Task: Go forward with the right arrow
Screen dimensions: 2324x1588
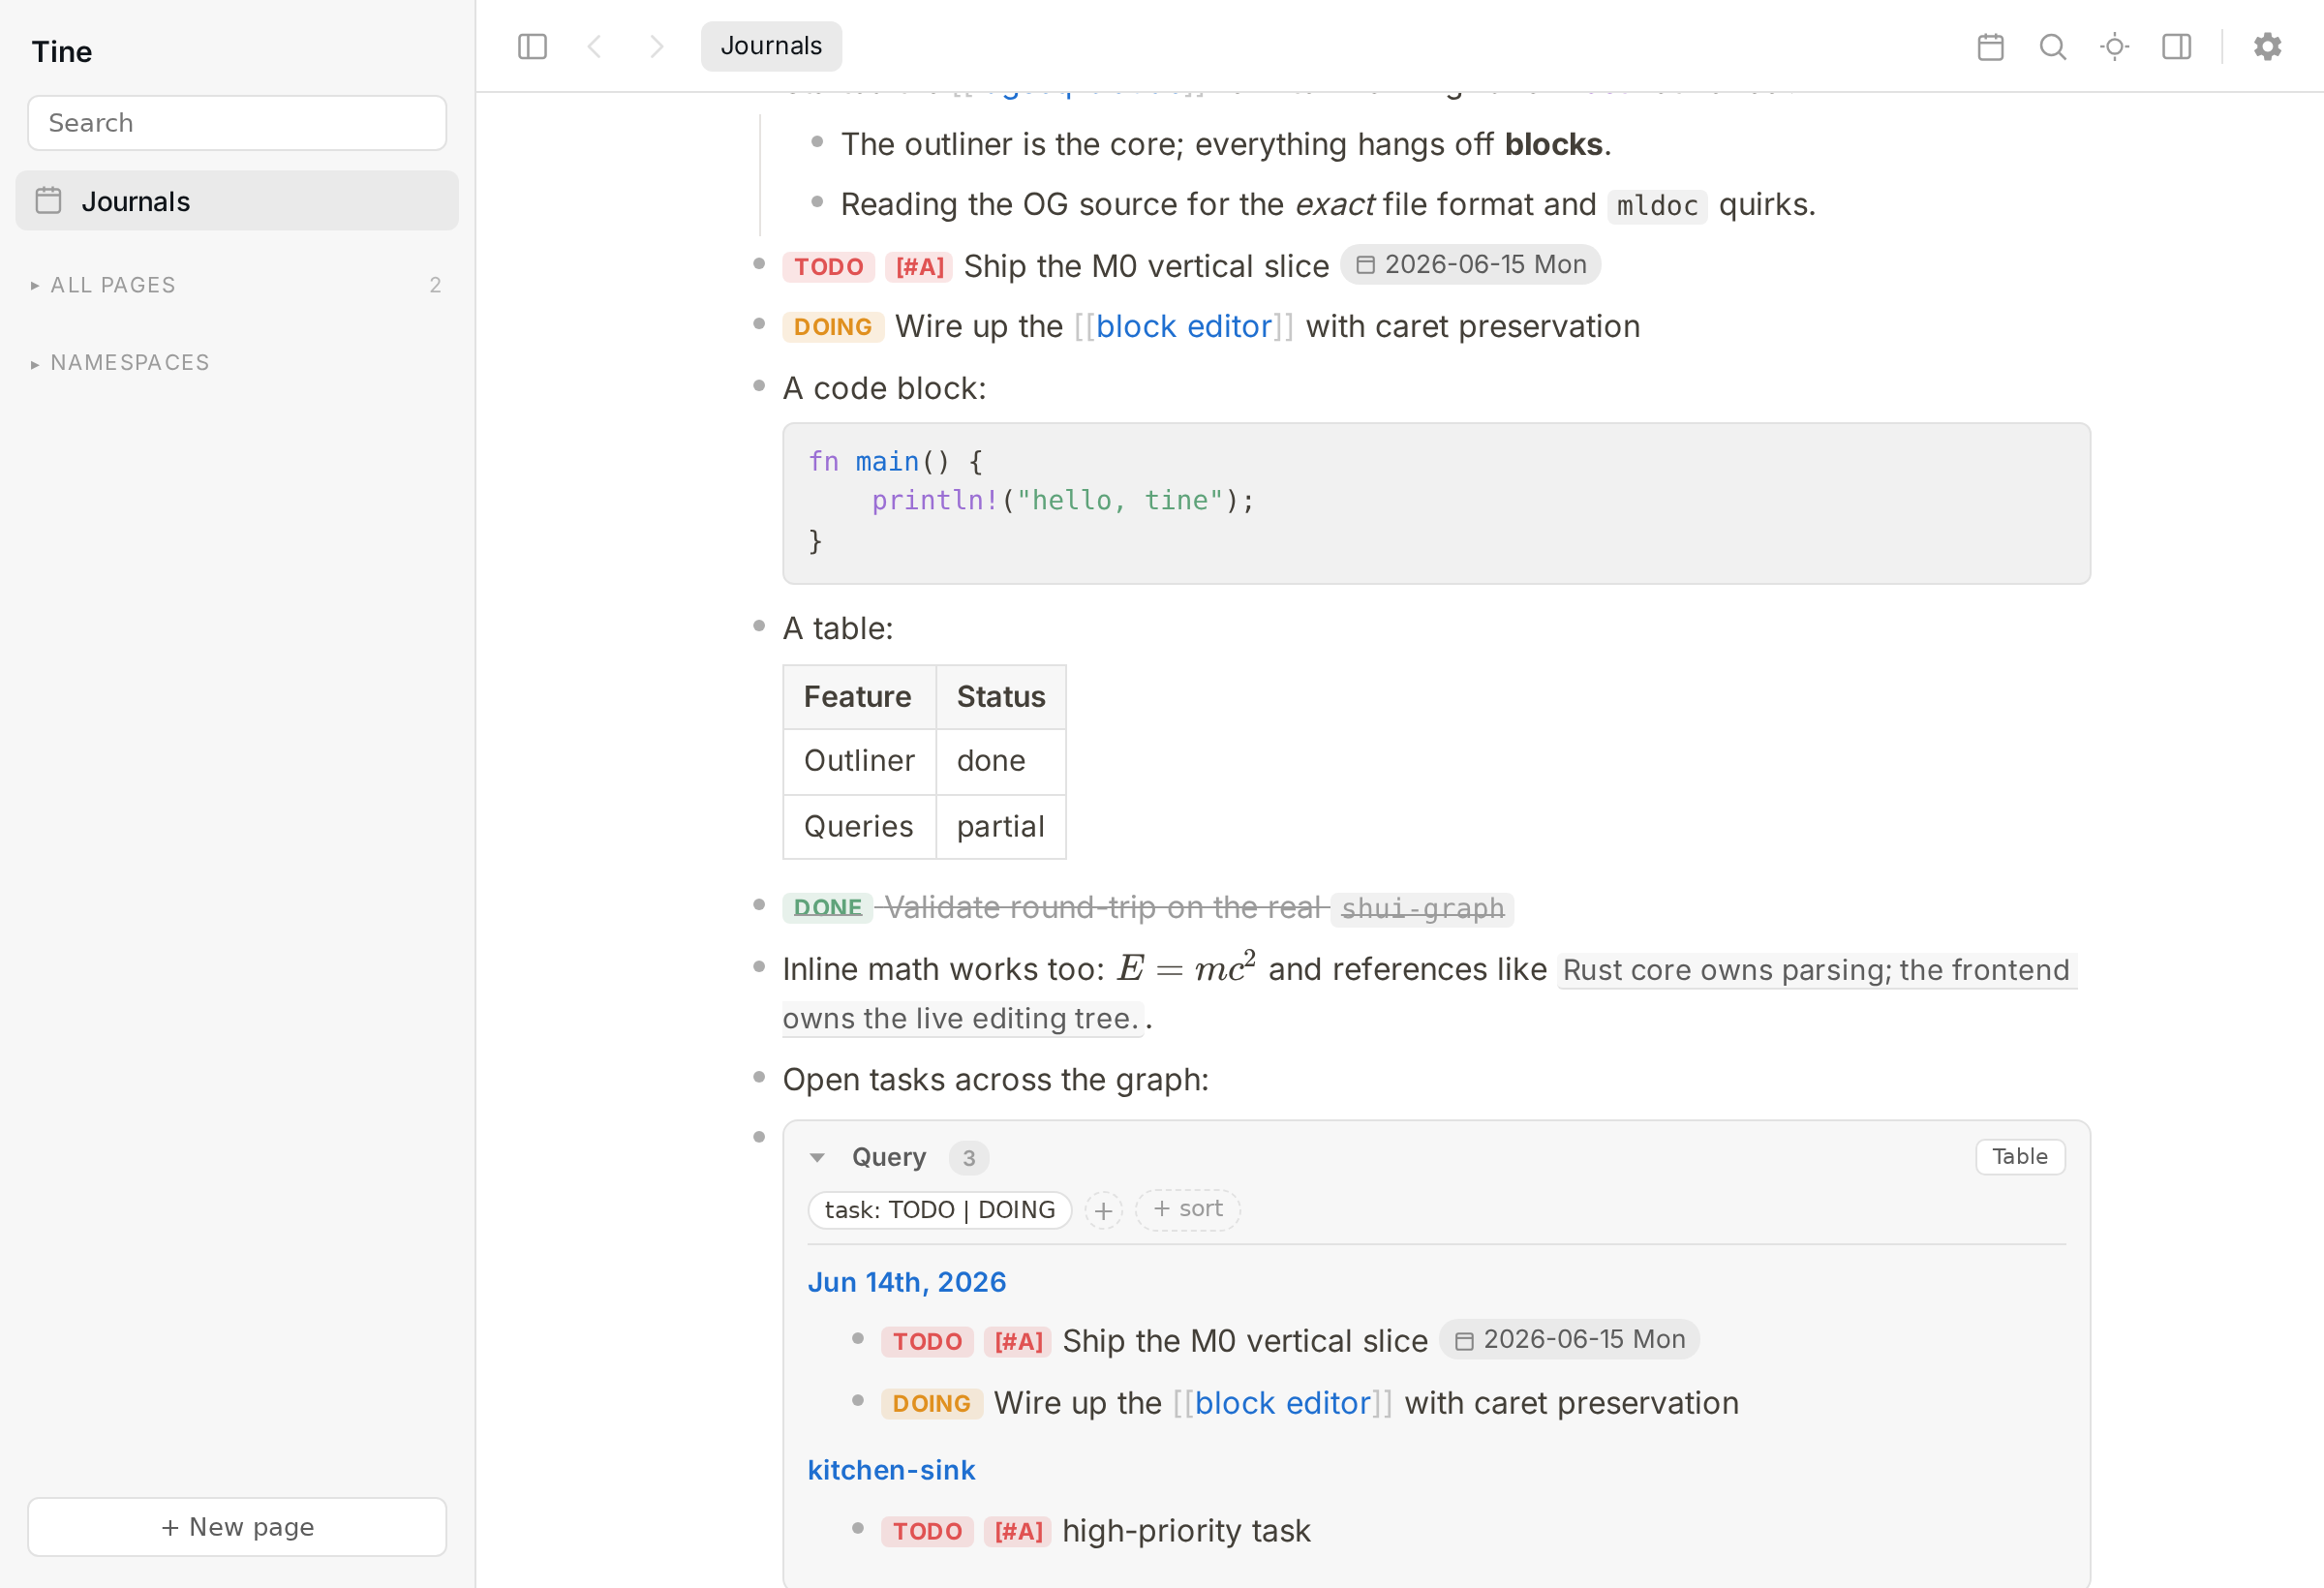Action: coord(656,46)
